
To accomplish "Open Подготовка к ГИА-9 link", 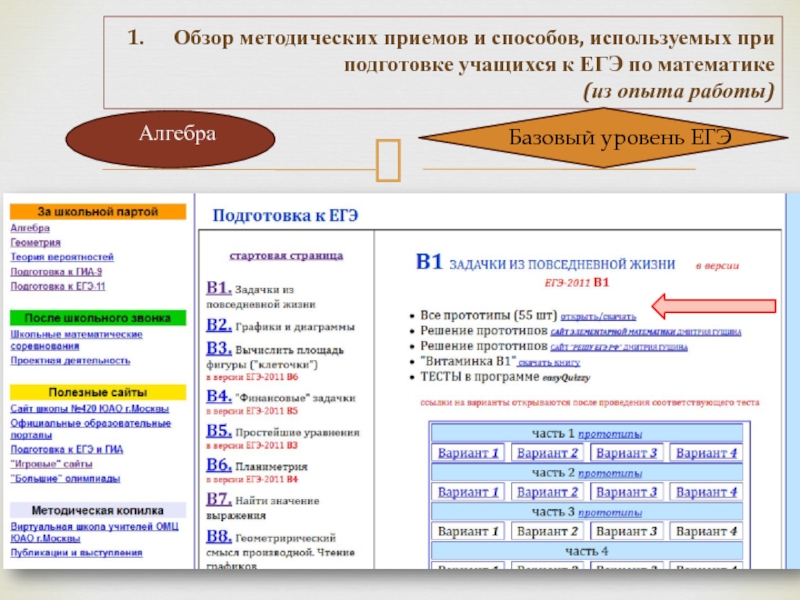I will coord(56,272).
